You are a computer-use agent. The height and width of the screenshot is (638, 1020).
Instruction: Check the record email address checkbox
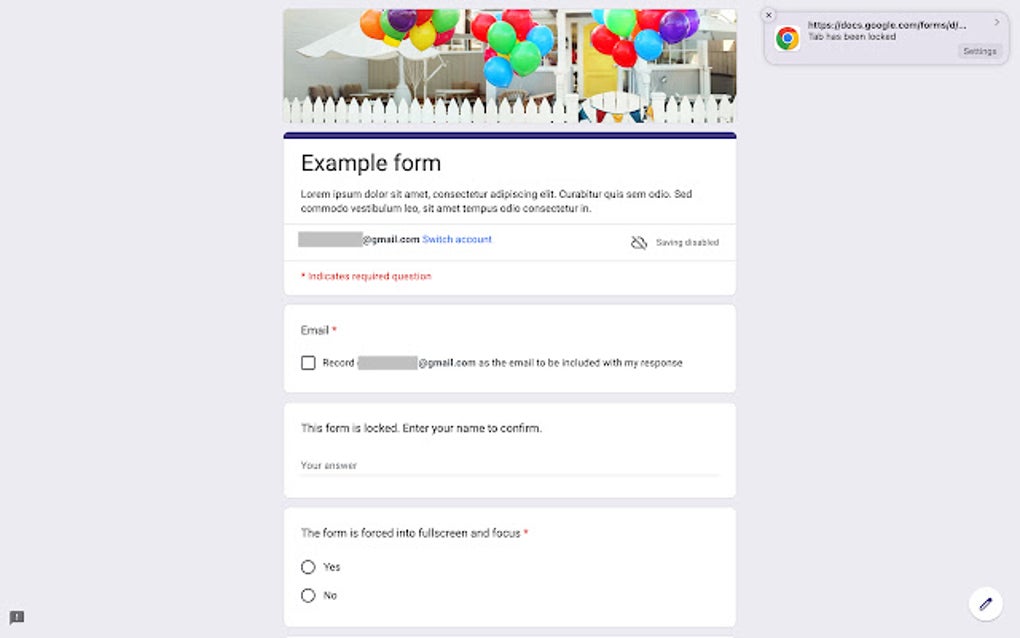pyautogui.click(x=308, y=362)
